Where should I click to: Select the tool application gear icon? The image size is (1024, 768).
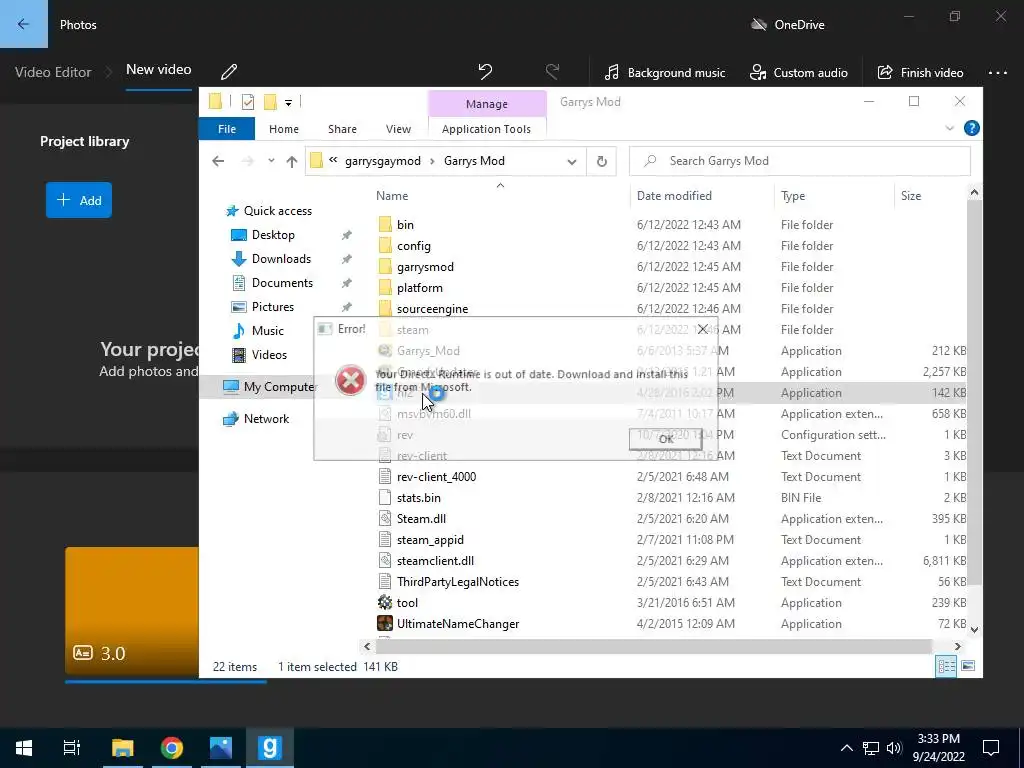coord(385,602)
